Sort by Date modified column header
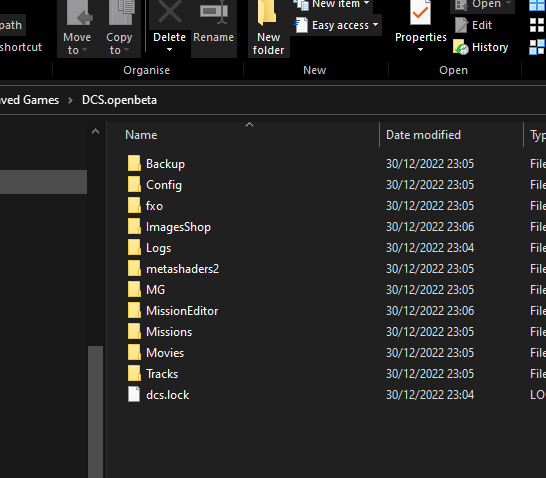This screenshot has height=478, width=546. click(x=423, y=135)
